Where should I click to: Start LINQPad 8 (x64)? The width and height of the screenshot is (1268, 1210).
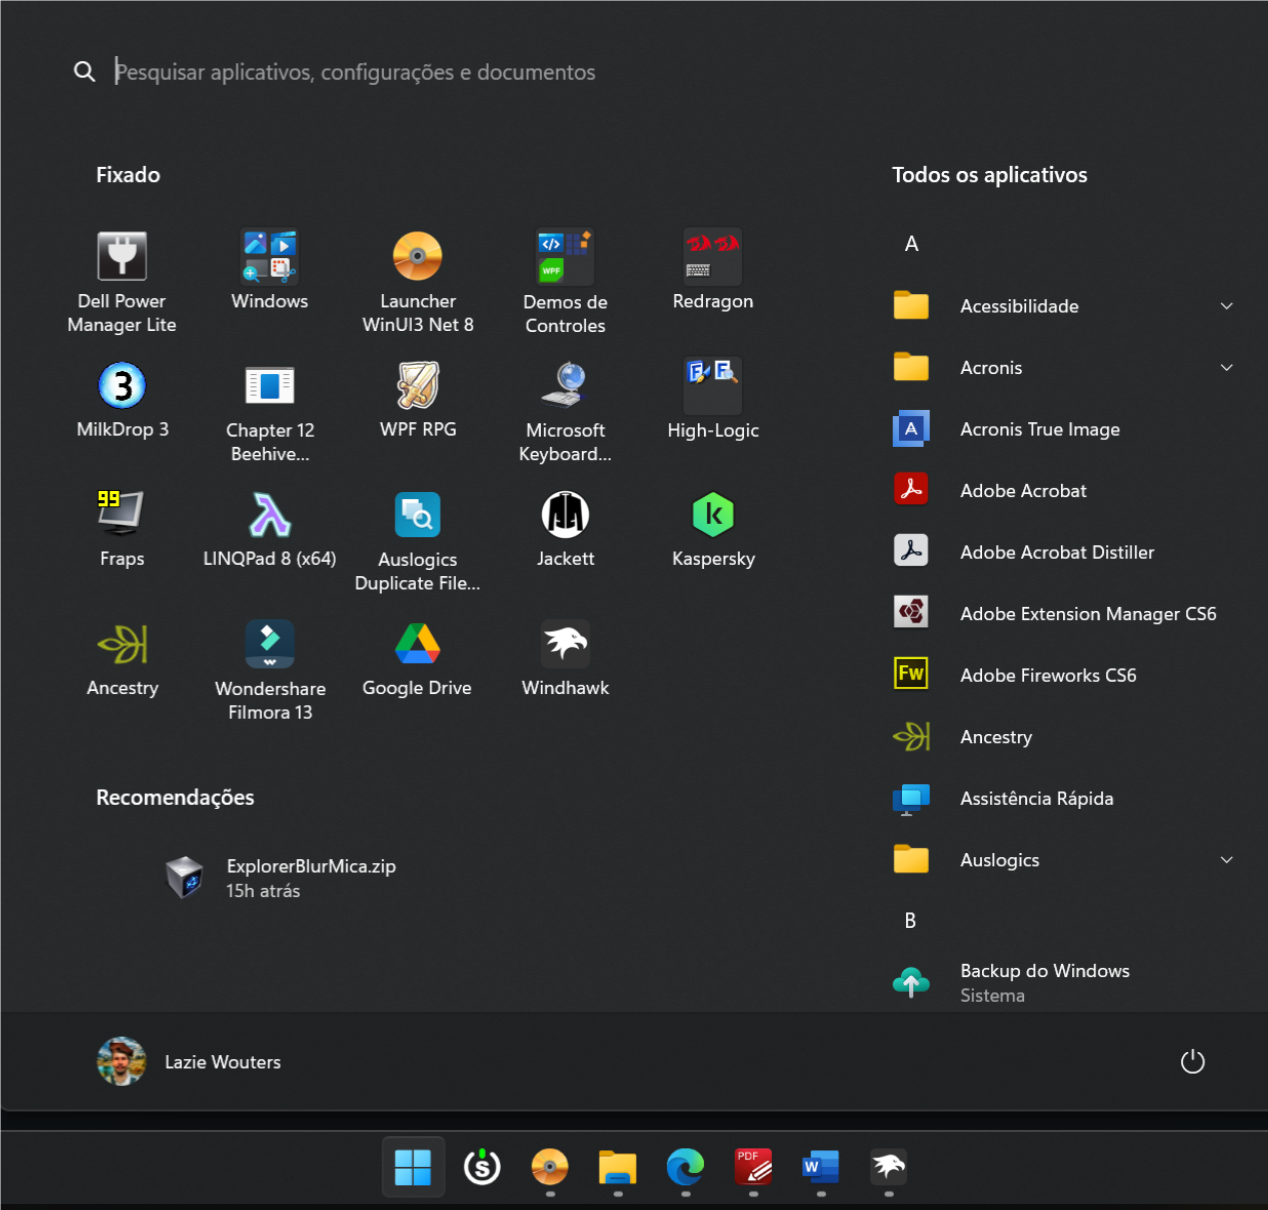click(x=270, y=528)
